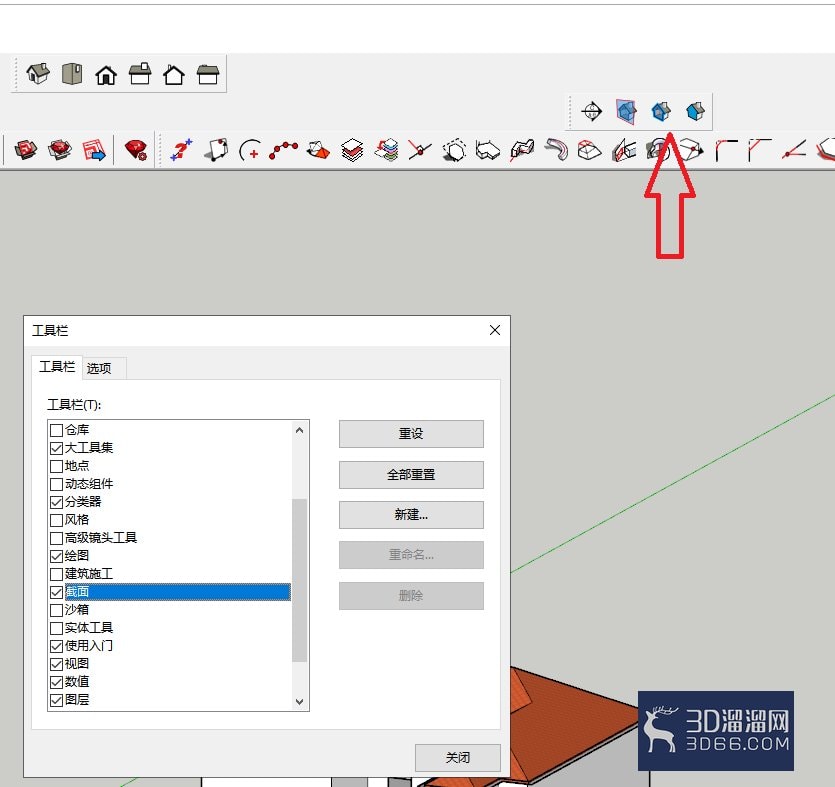Viewport: 835px width, 787px height.
Task: Open the Extension Warehouse red box icon
Action: [x=26, y=150]
